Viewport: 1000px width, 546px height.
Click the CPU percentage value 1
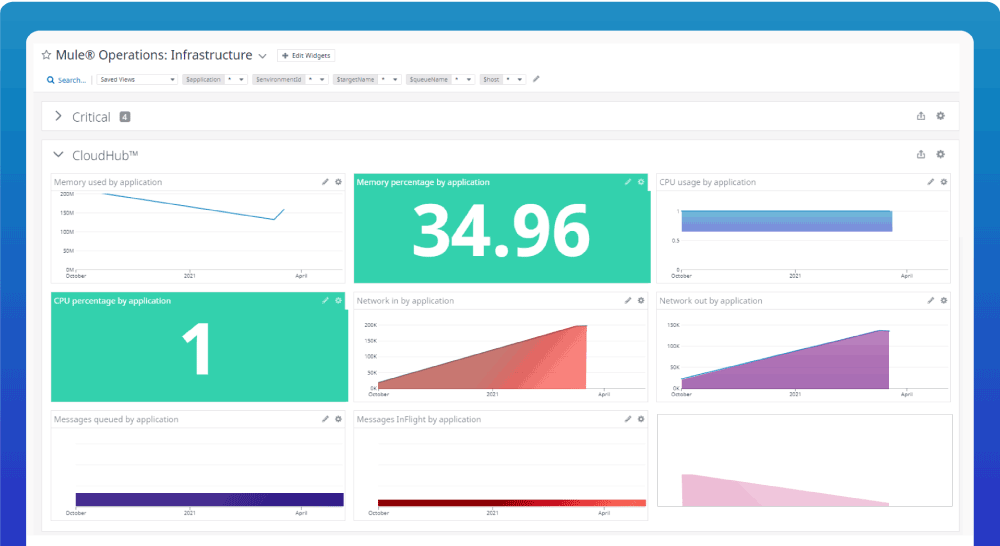click(x=196, y=349)
